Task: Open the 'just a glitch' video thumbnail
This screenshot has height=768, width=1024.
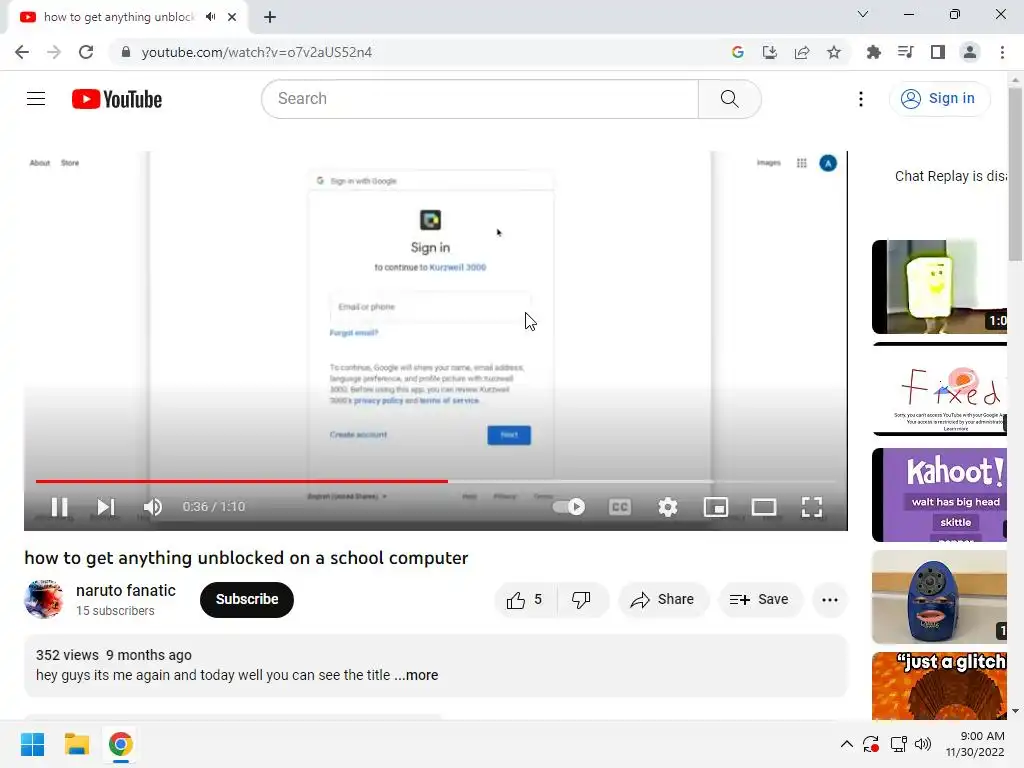Action: 939,686
